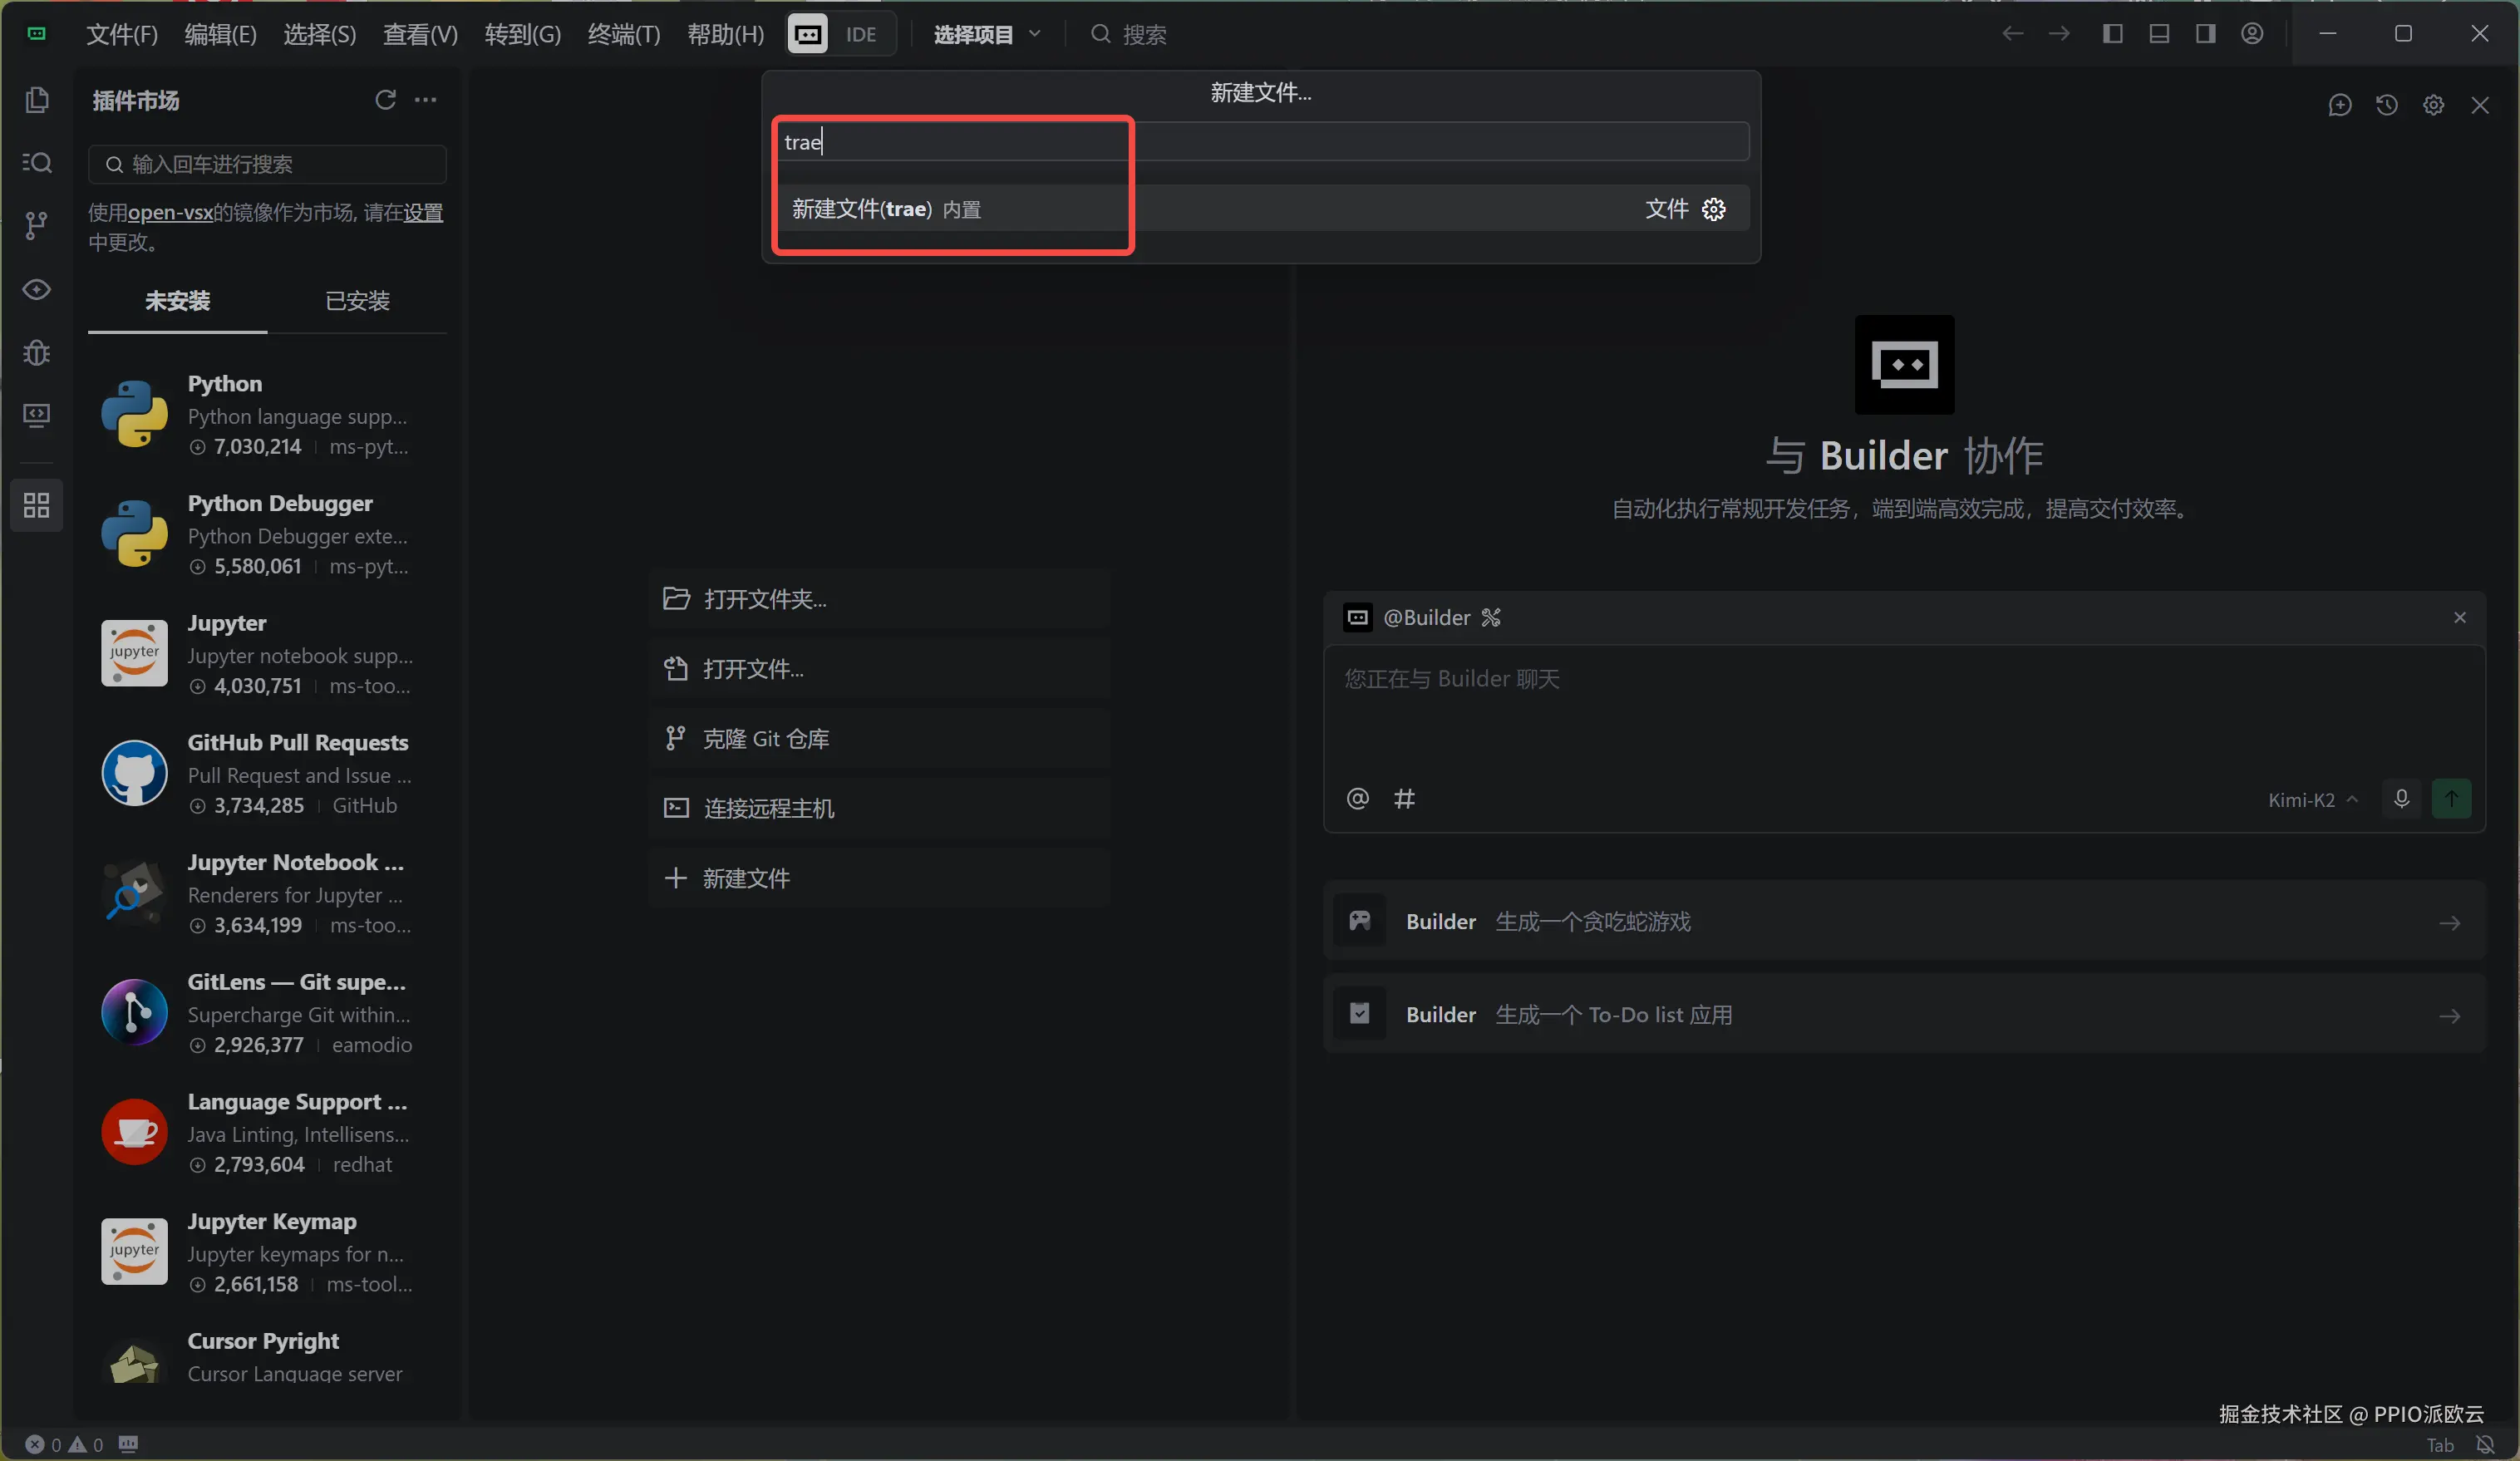Open the plugin marketplace grid icon
The image size is (2520, 1461).
tap(37, 505)
